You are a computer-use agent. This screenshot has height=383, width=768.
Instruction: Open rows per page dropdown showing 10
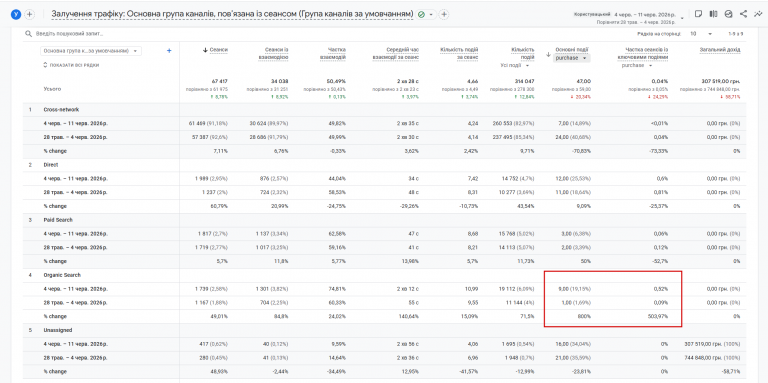701,34
